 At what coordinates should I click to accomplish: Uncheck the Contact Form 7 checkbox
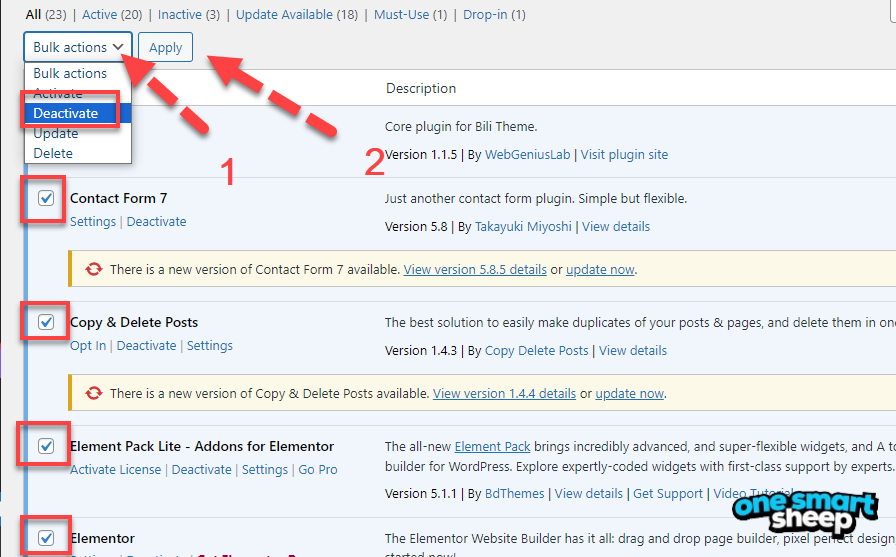(x=46, y=198)
